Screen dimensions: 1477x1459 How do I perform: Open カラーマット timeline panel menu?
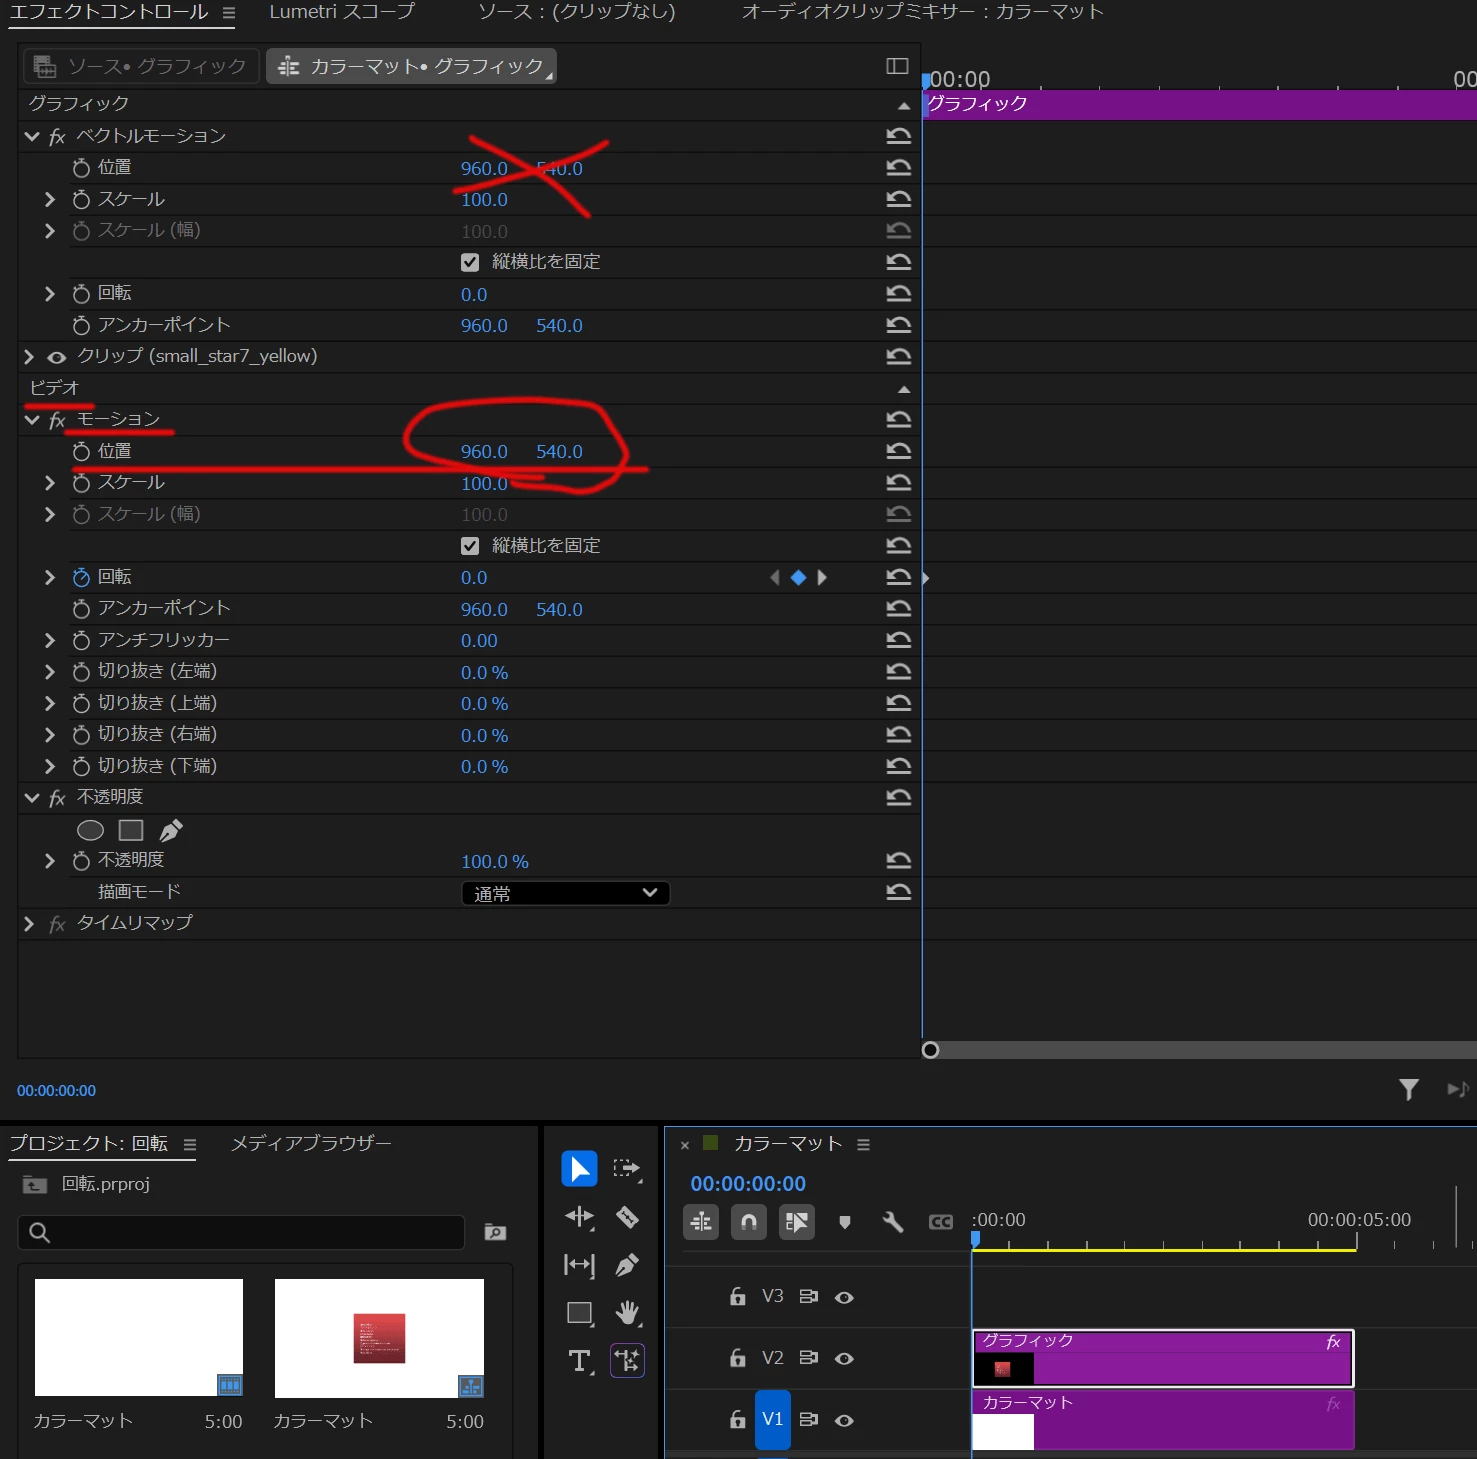click(864, 1144)
